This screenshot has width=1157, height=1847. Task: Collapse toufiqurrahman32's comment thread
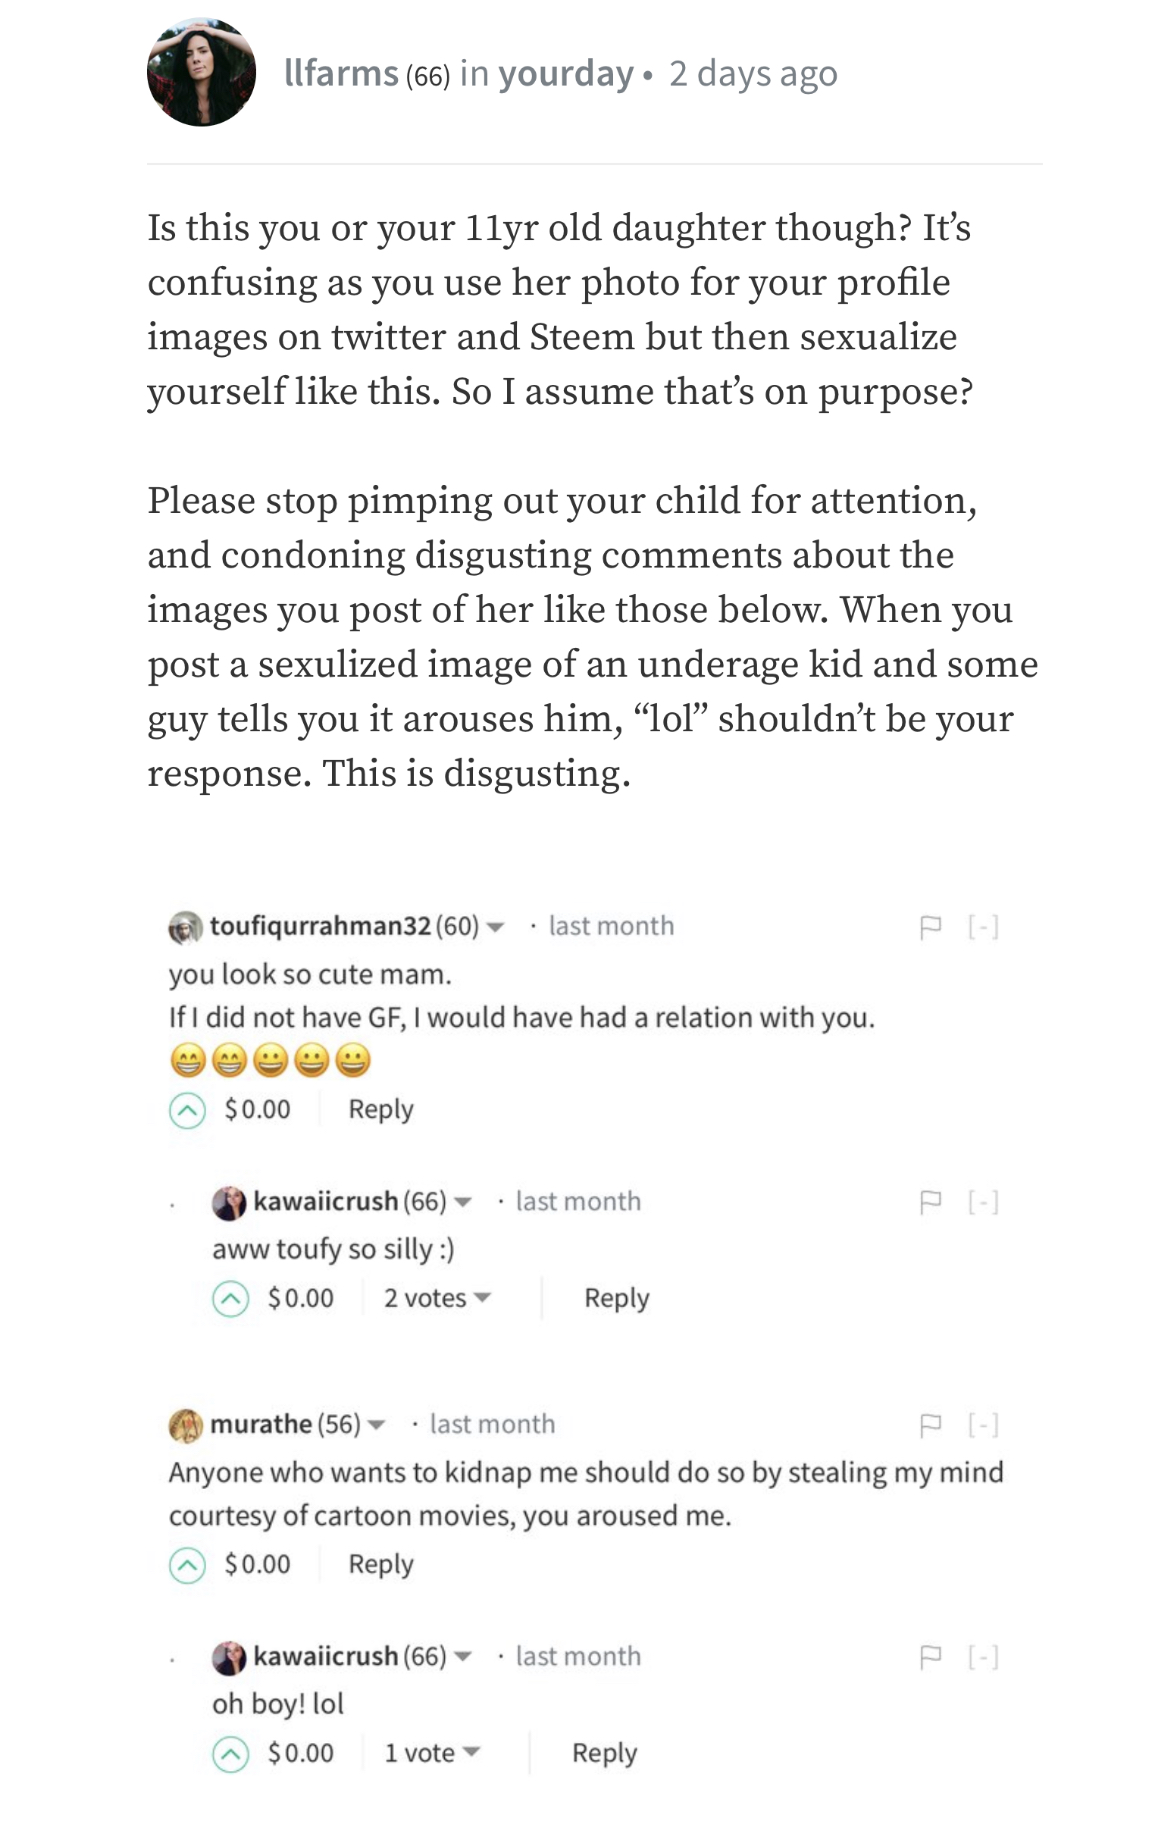983,927
